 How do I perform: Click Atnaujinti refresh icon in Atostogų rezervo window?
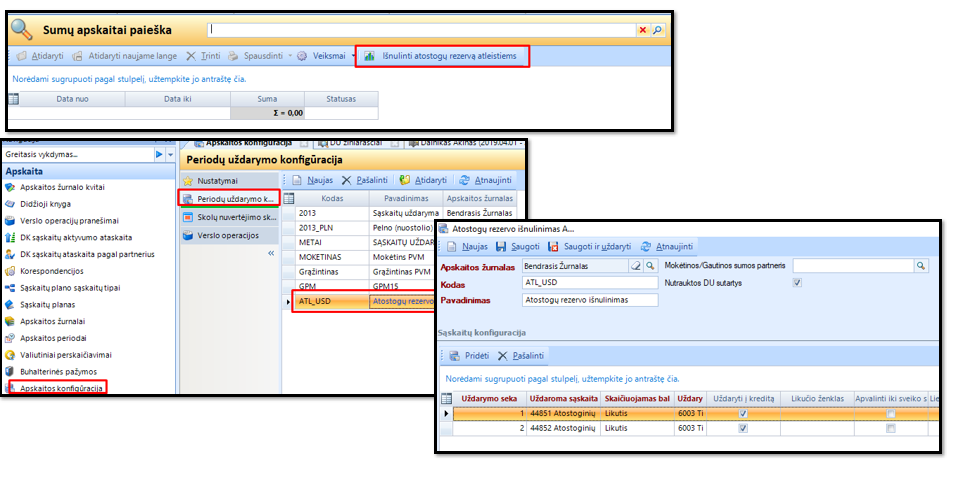(x=648, y=246)
